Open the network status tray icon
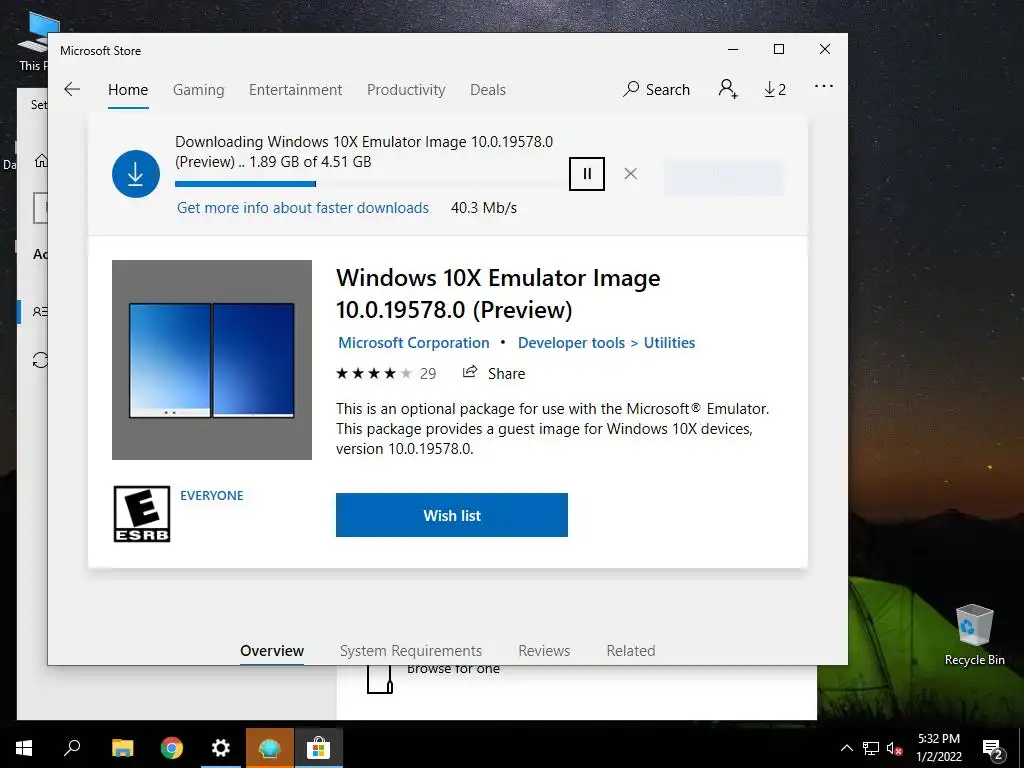The image size is (1024, 768). [871, 748]
